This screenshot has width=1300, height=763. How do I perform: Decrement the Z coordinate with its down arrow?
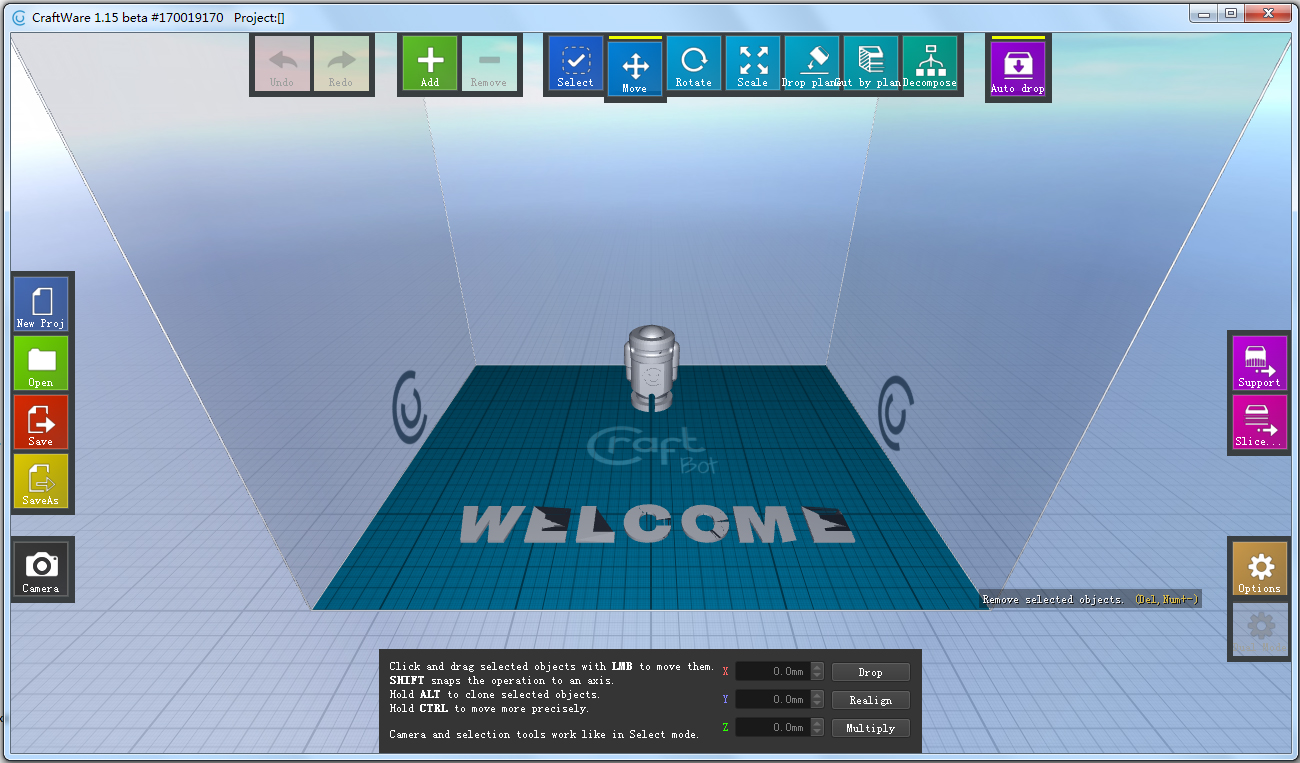(x=817, y=732)
